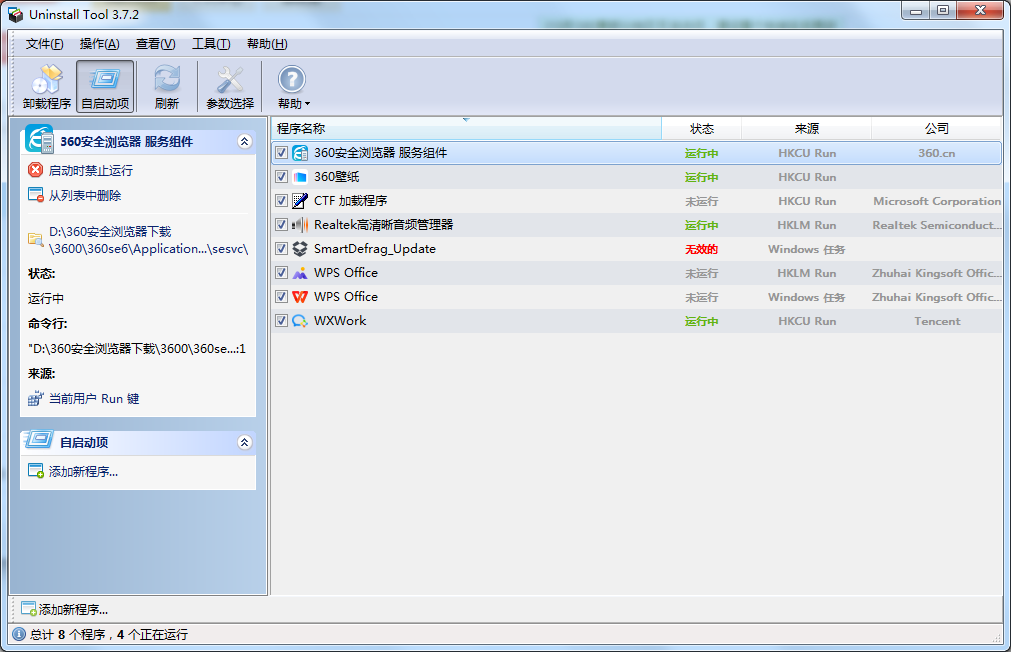1011x652 pixels.
Task: Open the Uninstaller (卸载程序) toolbar icon
Action: pyautogui.click(x=47, y=80)
